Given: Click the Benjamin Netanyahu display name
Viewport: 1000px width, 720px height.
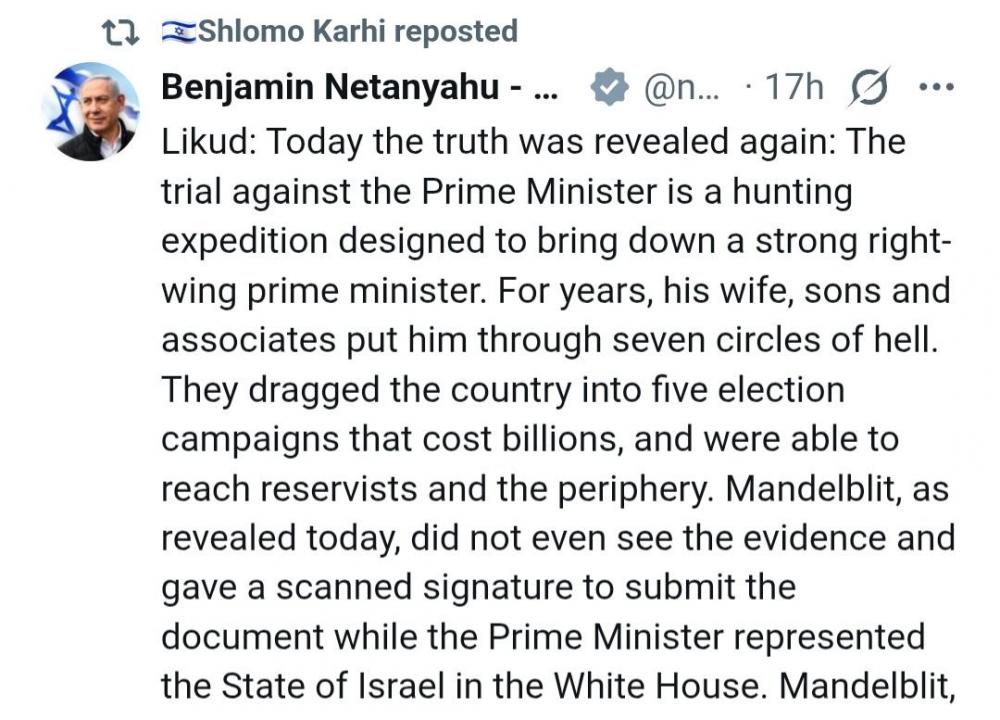Looking at the screenshot, I should 330,87.
